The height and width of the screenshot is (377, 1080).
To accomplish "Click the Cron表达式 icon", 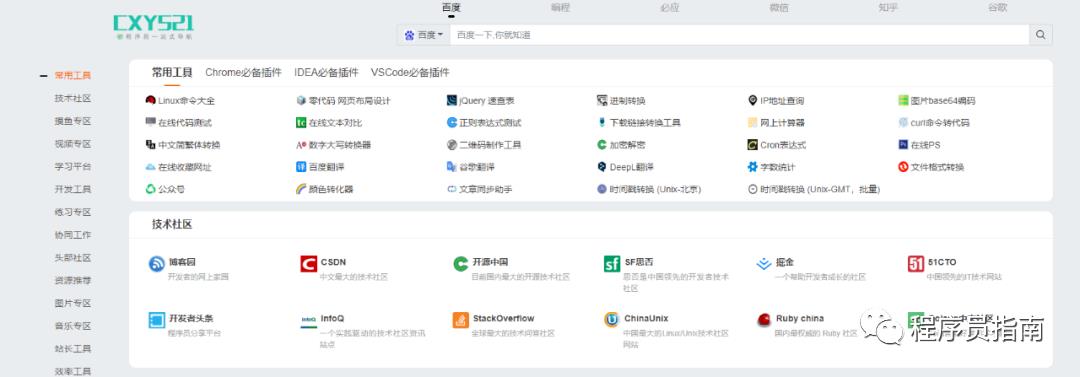I will [x=753, y=145].
